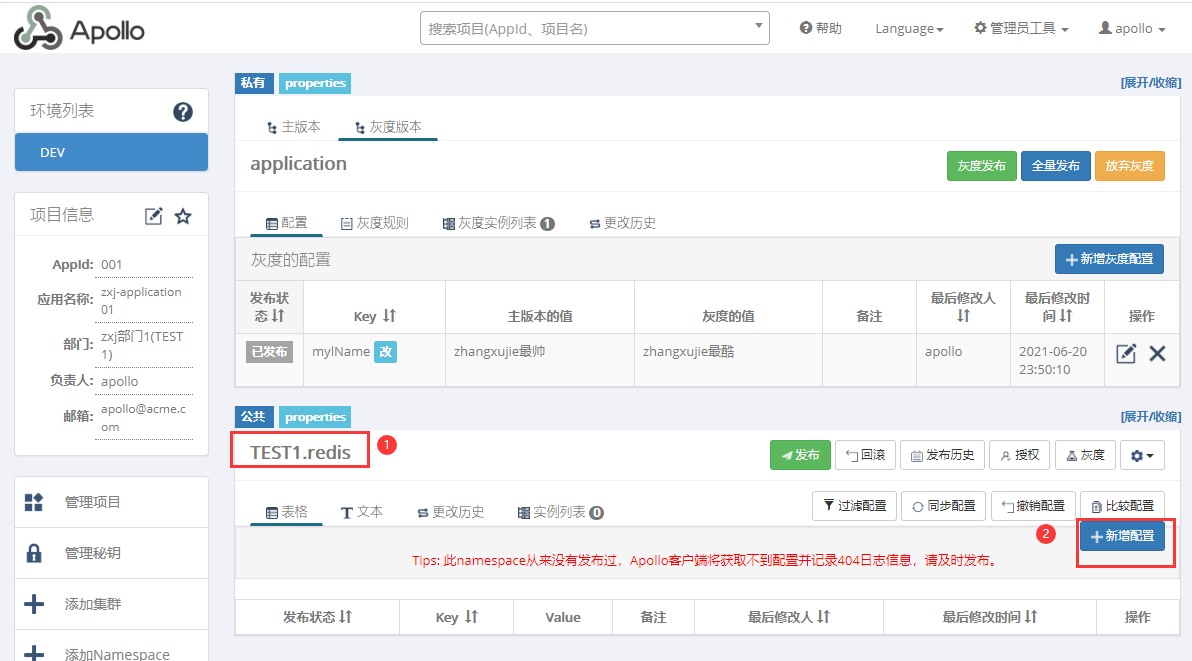
Task: Select the 管理秘钥 lock icon in sidebar
Action: (36, 552)
